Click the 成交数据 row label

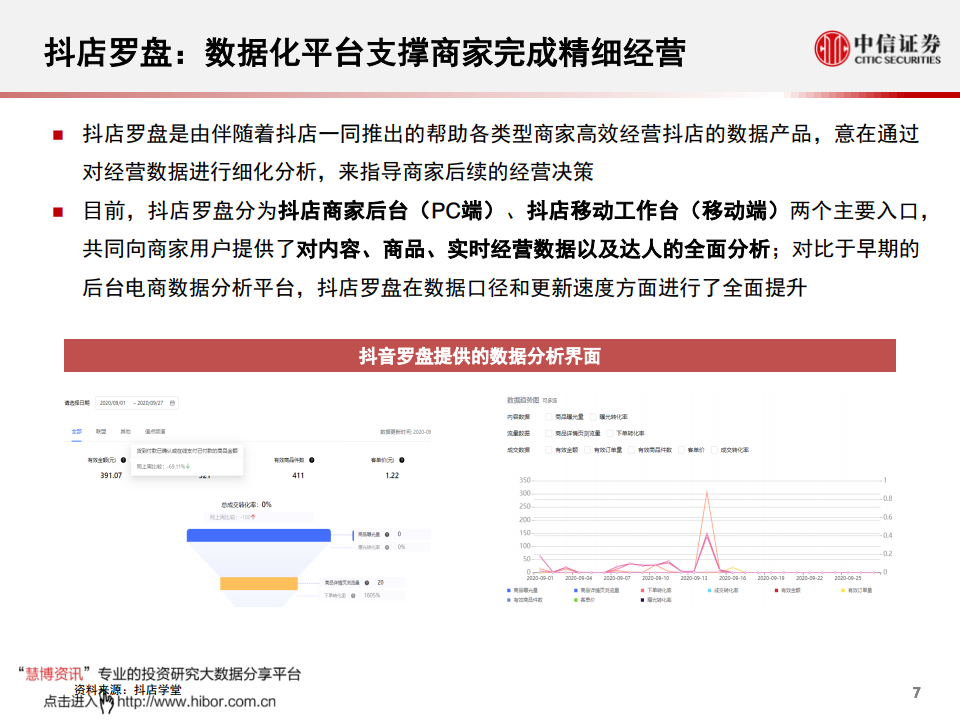click(519, 450)
